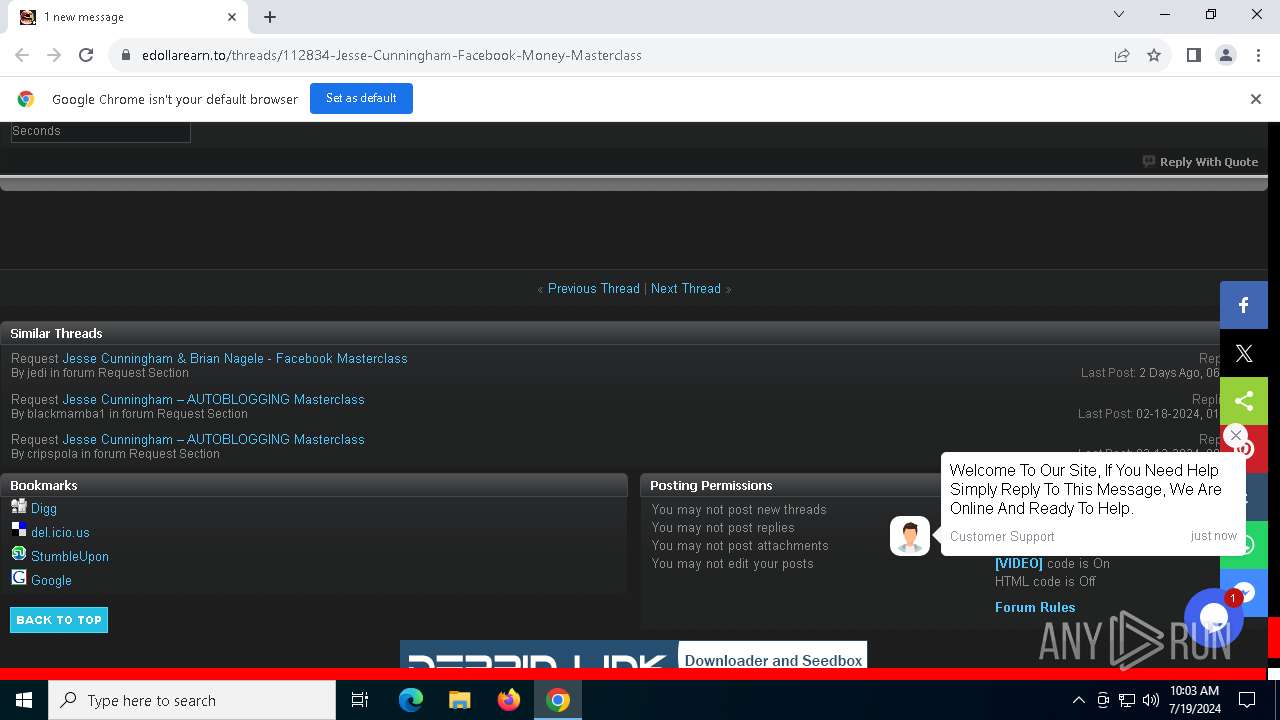This screenshot has width=1280, height=720.
Task: Click the green share icon in sidebar
Action: coord(1244,401)
